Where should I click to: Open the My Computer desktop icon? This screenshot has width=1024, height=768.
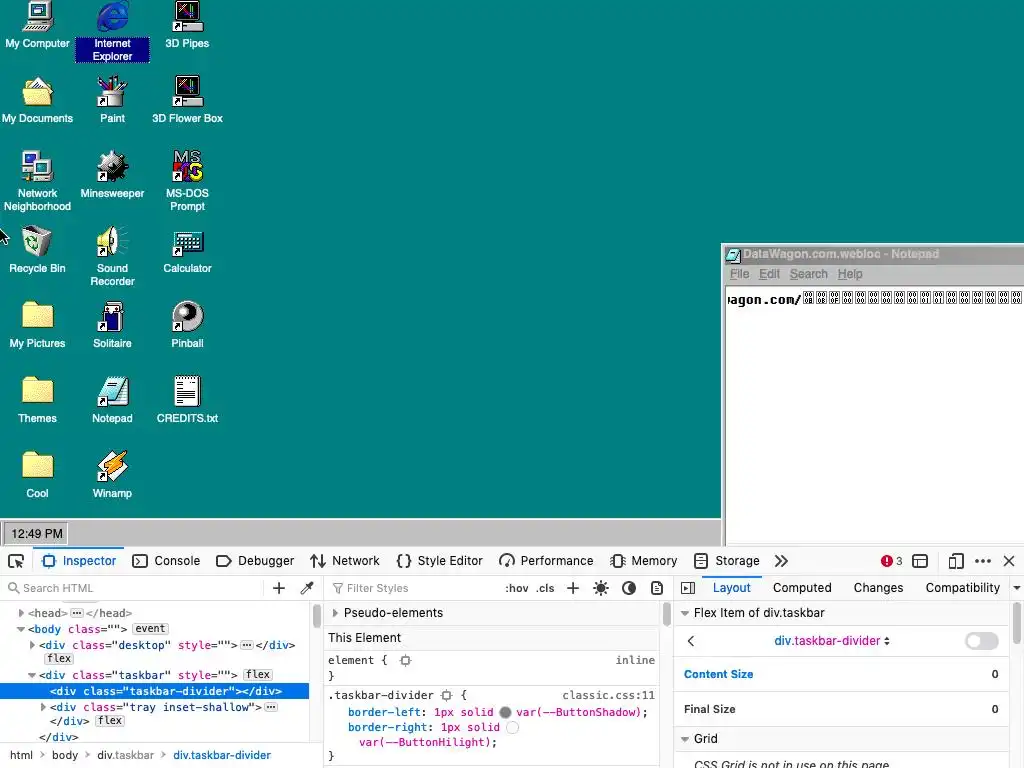[x=37, y=26]
